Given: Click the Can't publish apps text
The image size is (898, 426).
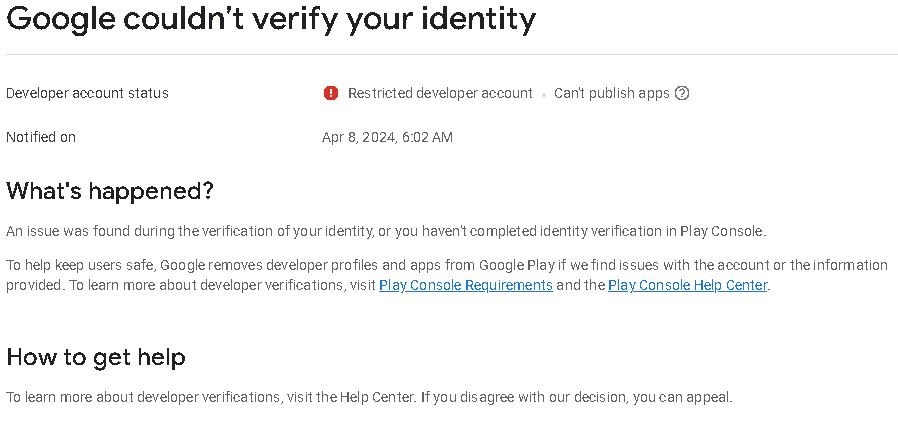Looking at the screenshot, I should (611, 93).
